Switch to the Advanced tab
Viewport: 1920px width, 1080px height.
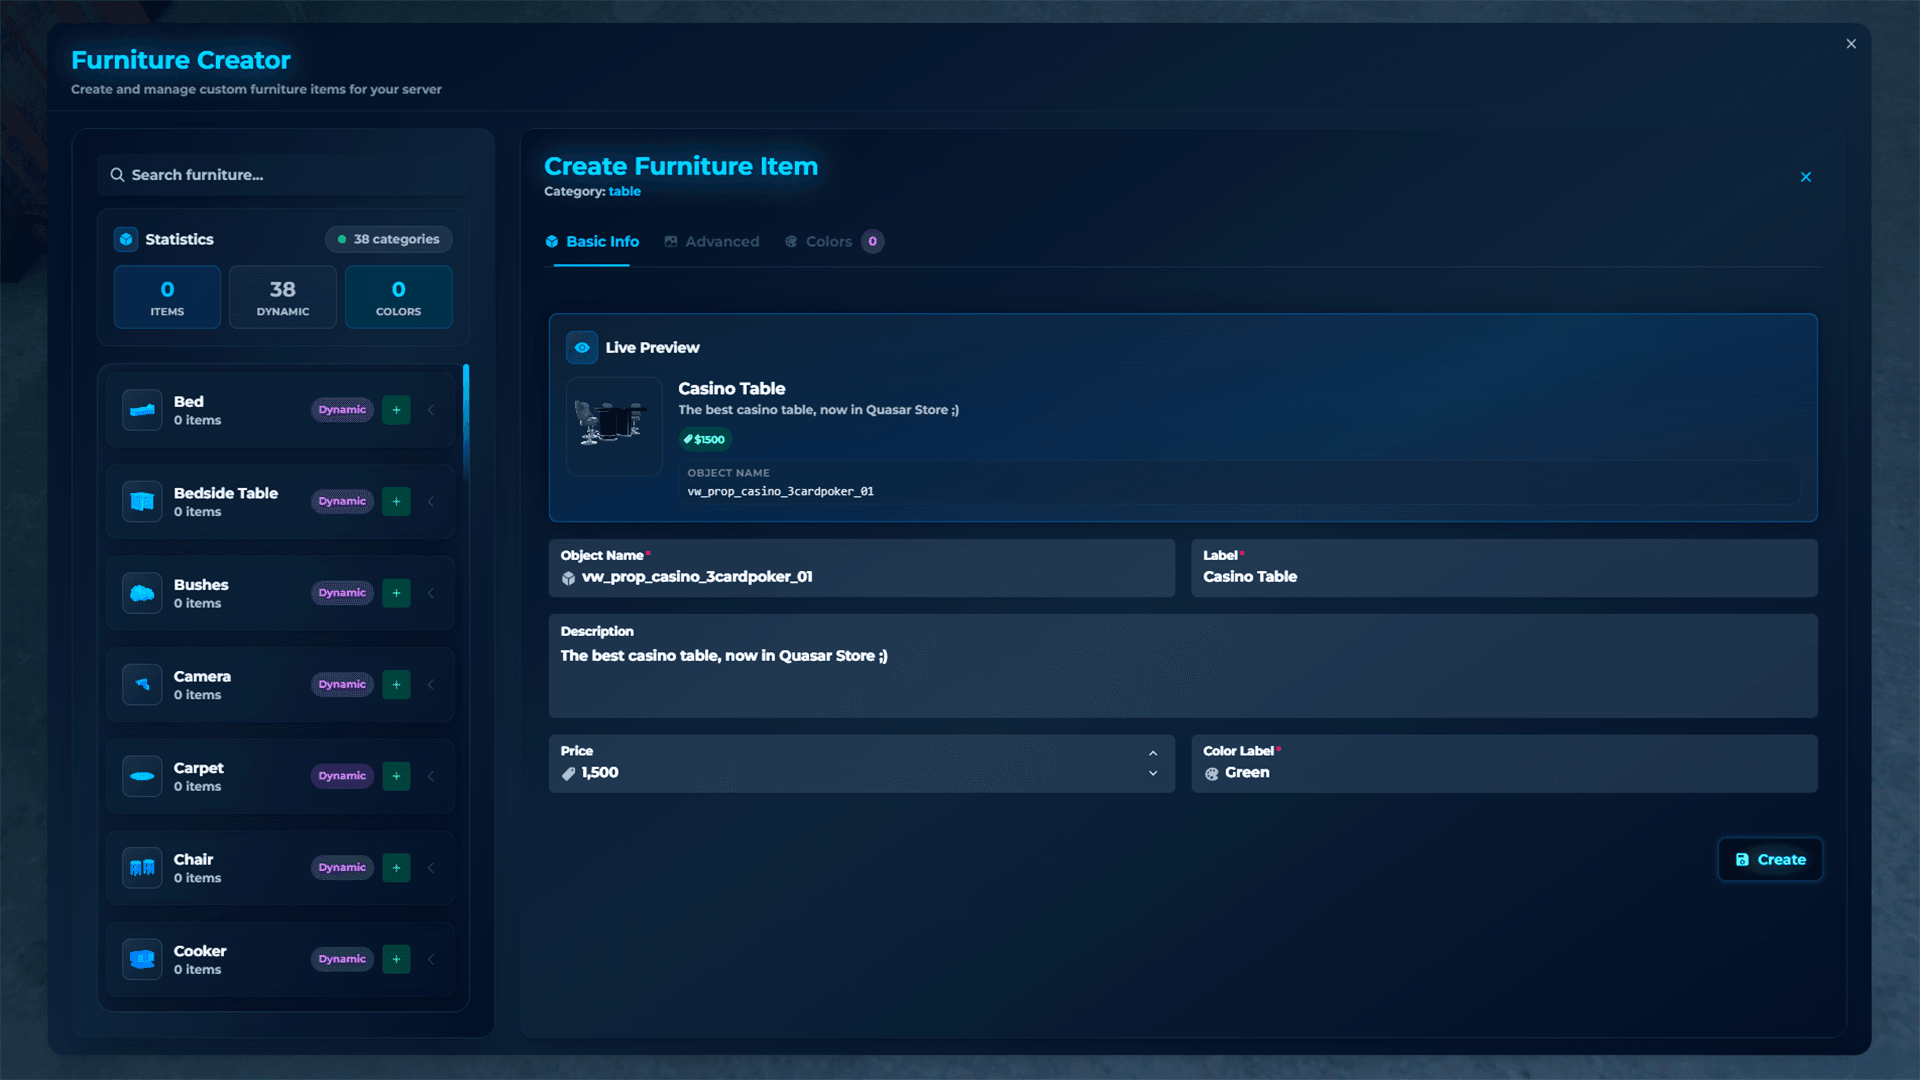712,242
